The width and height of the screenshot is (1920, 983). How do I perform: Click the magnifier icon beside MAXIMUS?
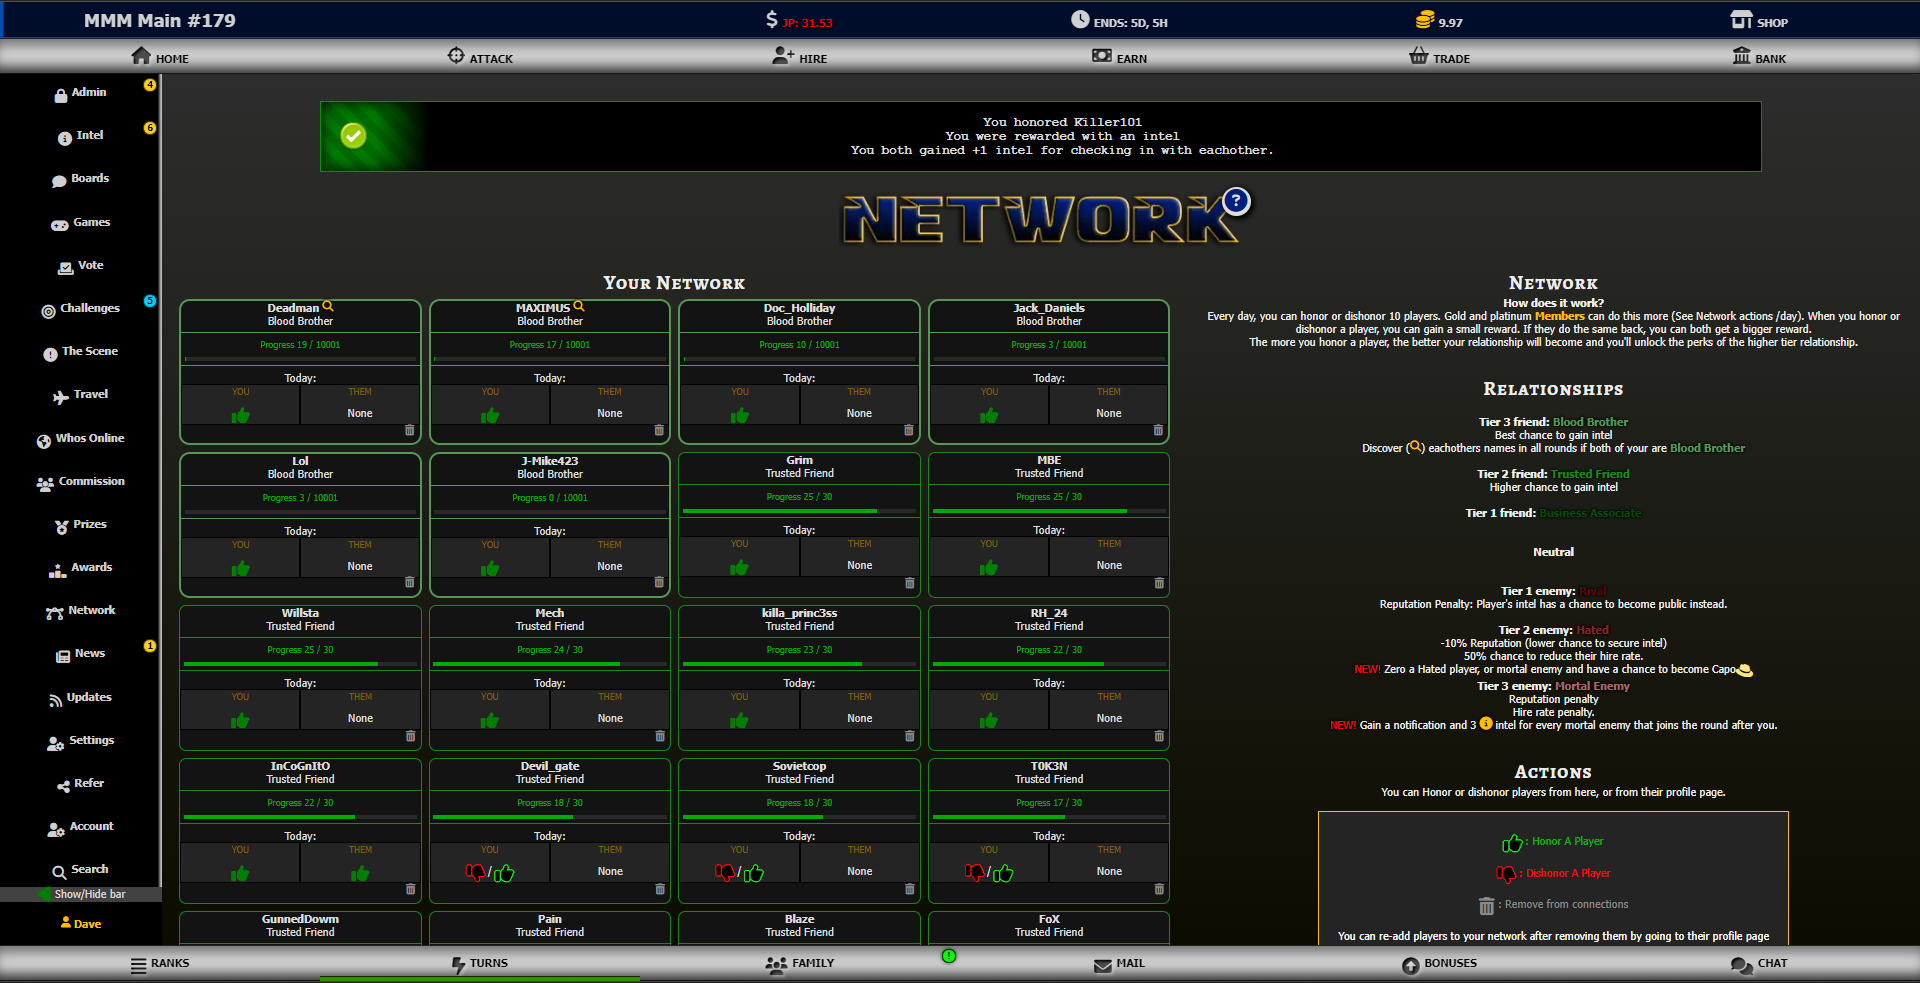click(x=579, y=307)
